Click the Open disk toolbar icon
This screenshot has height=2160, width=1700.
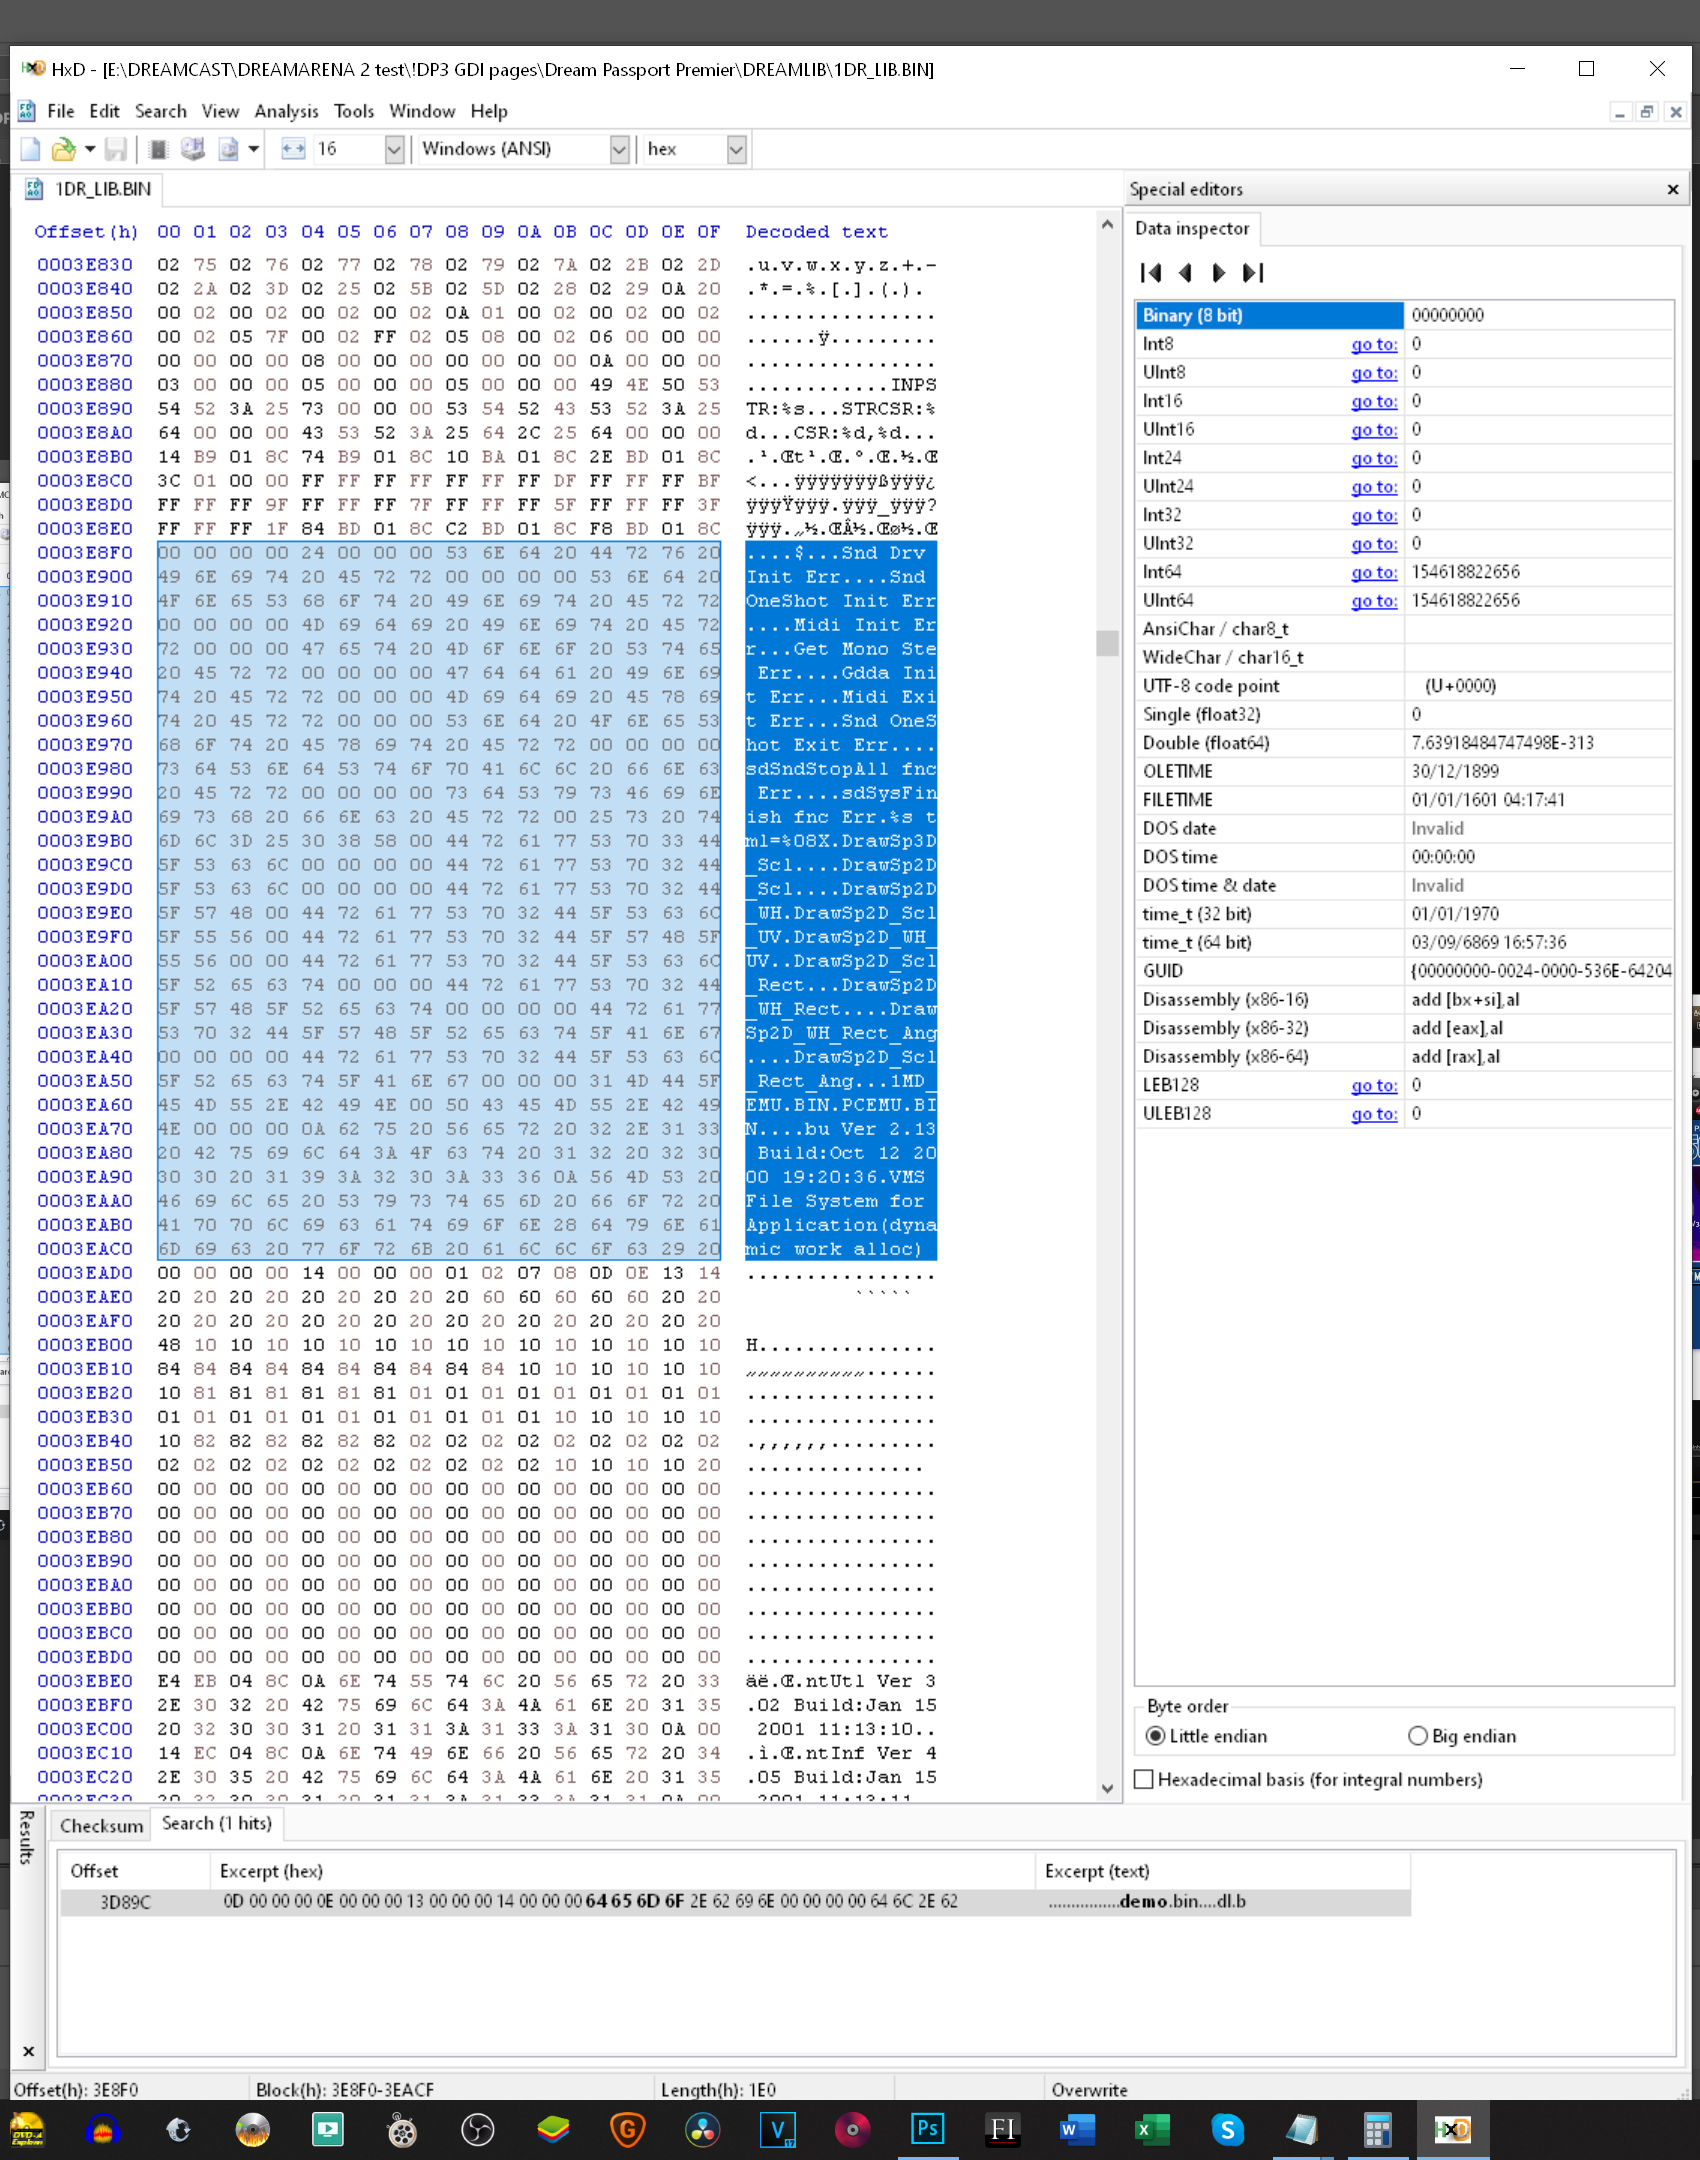point(193,149)
